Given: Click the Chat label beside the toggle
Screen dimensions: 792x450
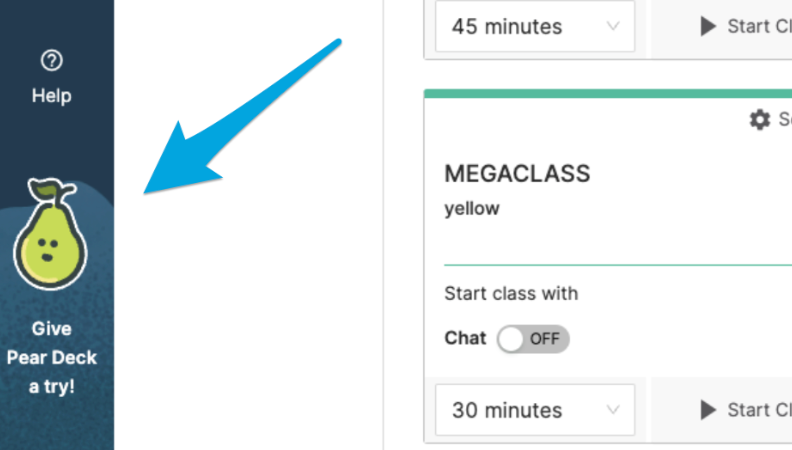Looking at the screenshot, I should (x=465, y=338).
